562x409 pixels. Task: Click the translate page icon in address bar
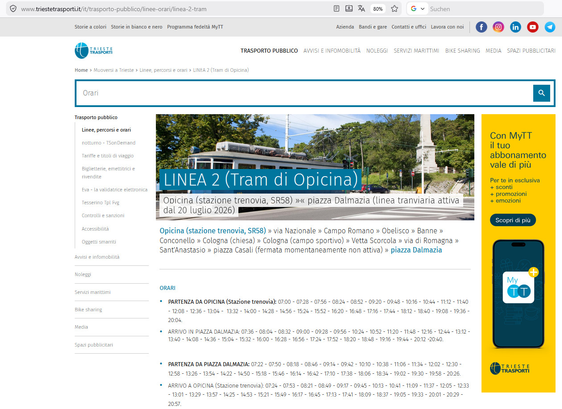pos(361,9)
